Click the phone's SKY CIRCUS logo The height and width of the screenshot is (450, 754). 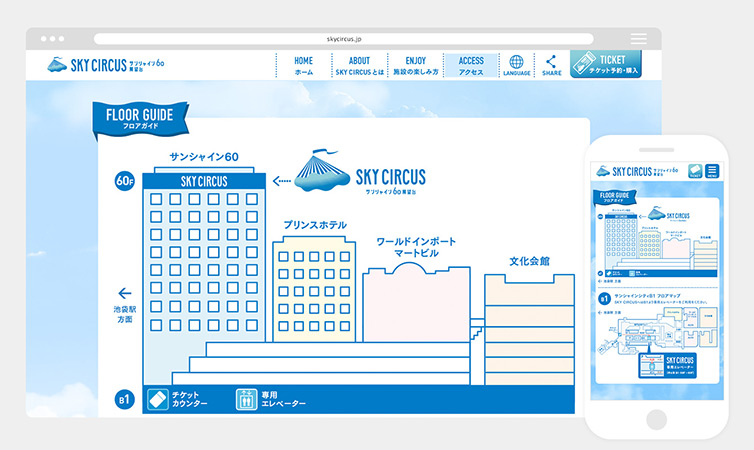[x=637, y=172]
